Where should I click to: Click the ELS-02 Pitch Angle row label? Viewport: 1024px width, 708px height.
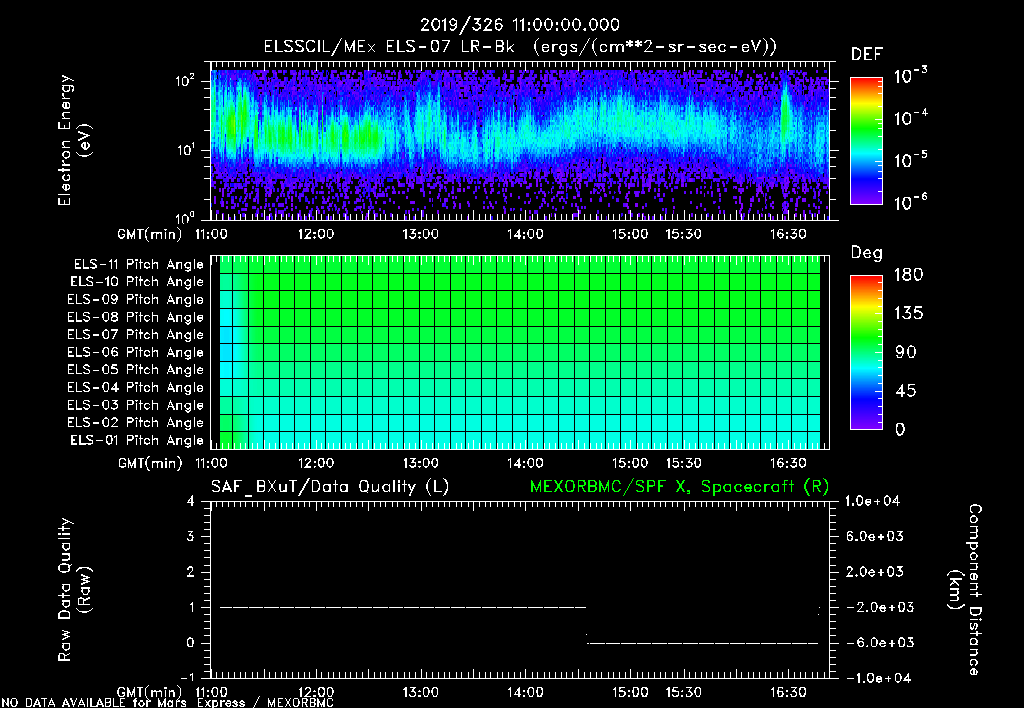point(136,423)
